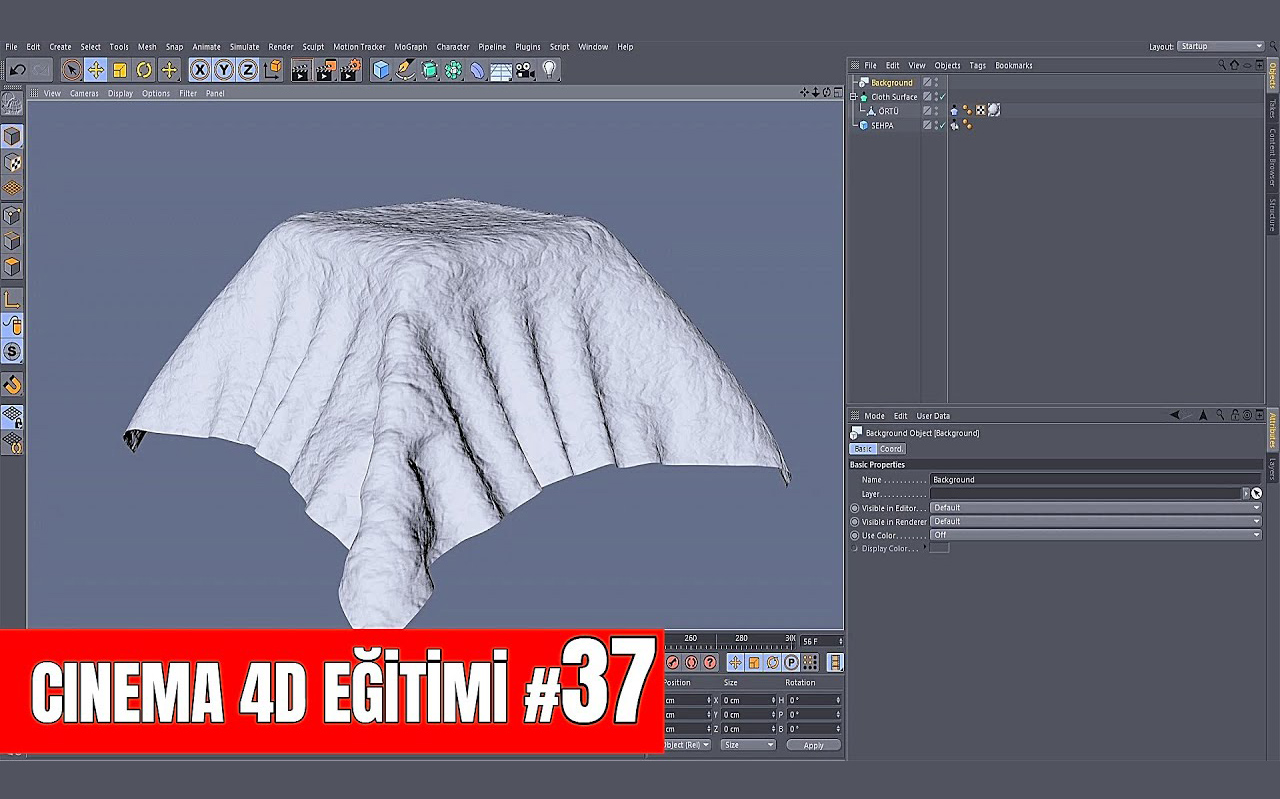Toggle Z axis lock
The image size is (1280, 799).
click(x=248, y=70)
